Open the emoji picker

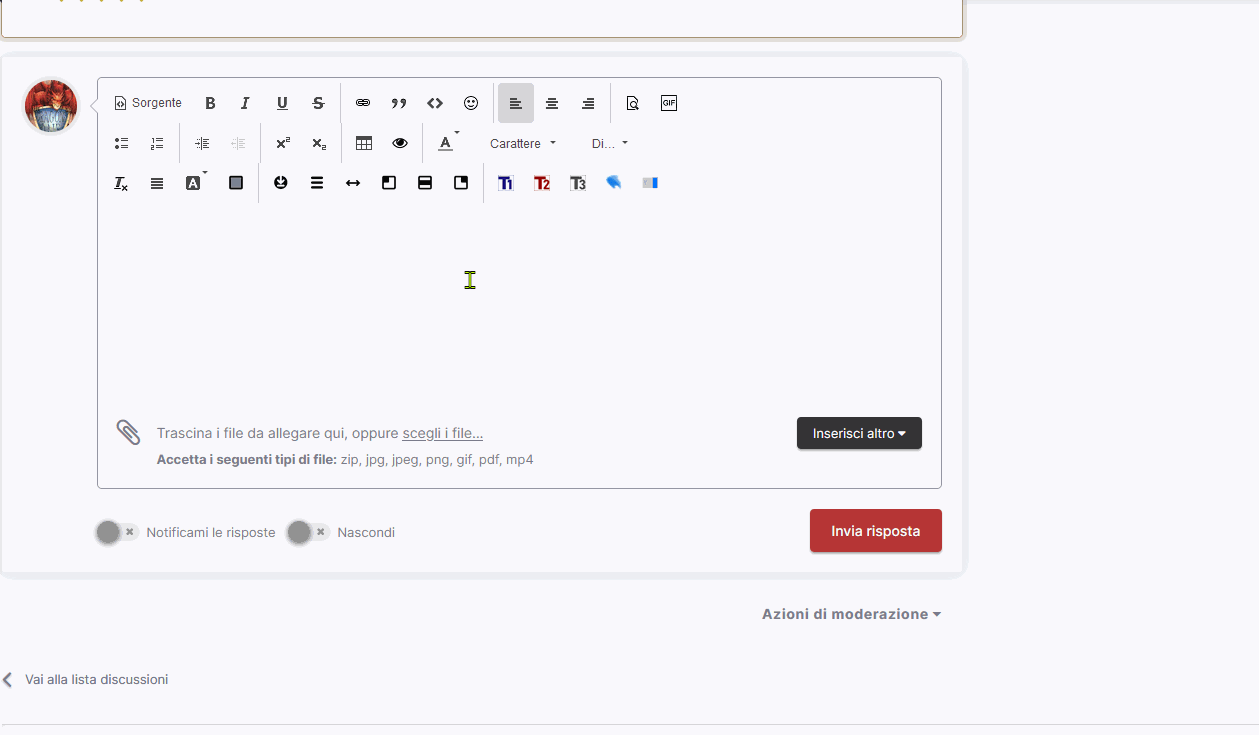(x=471, y=103)
